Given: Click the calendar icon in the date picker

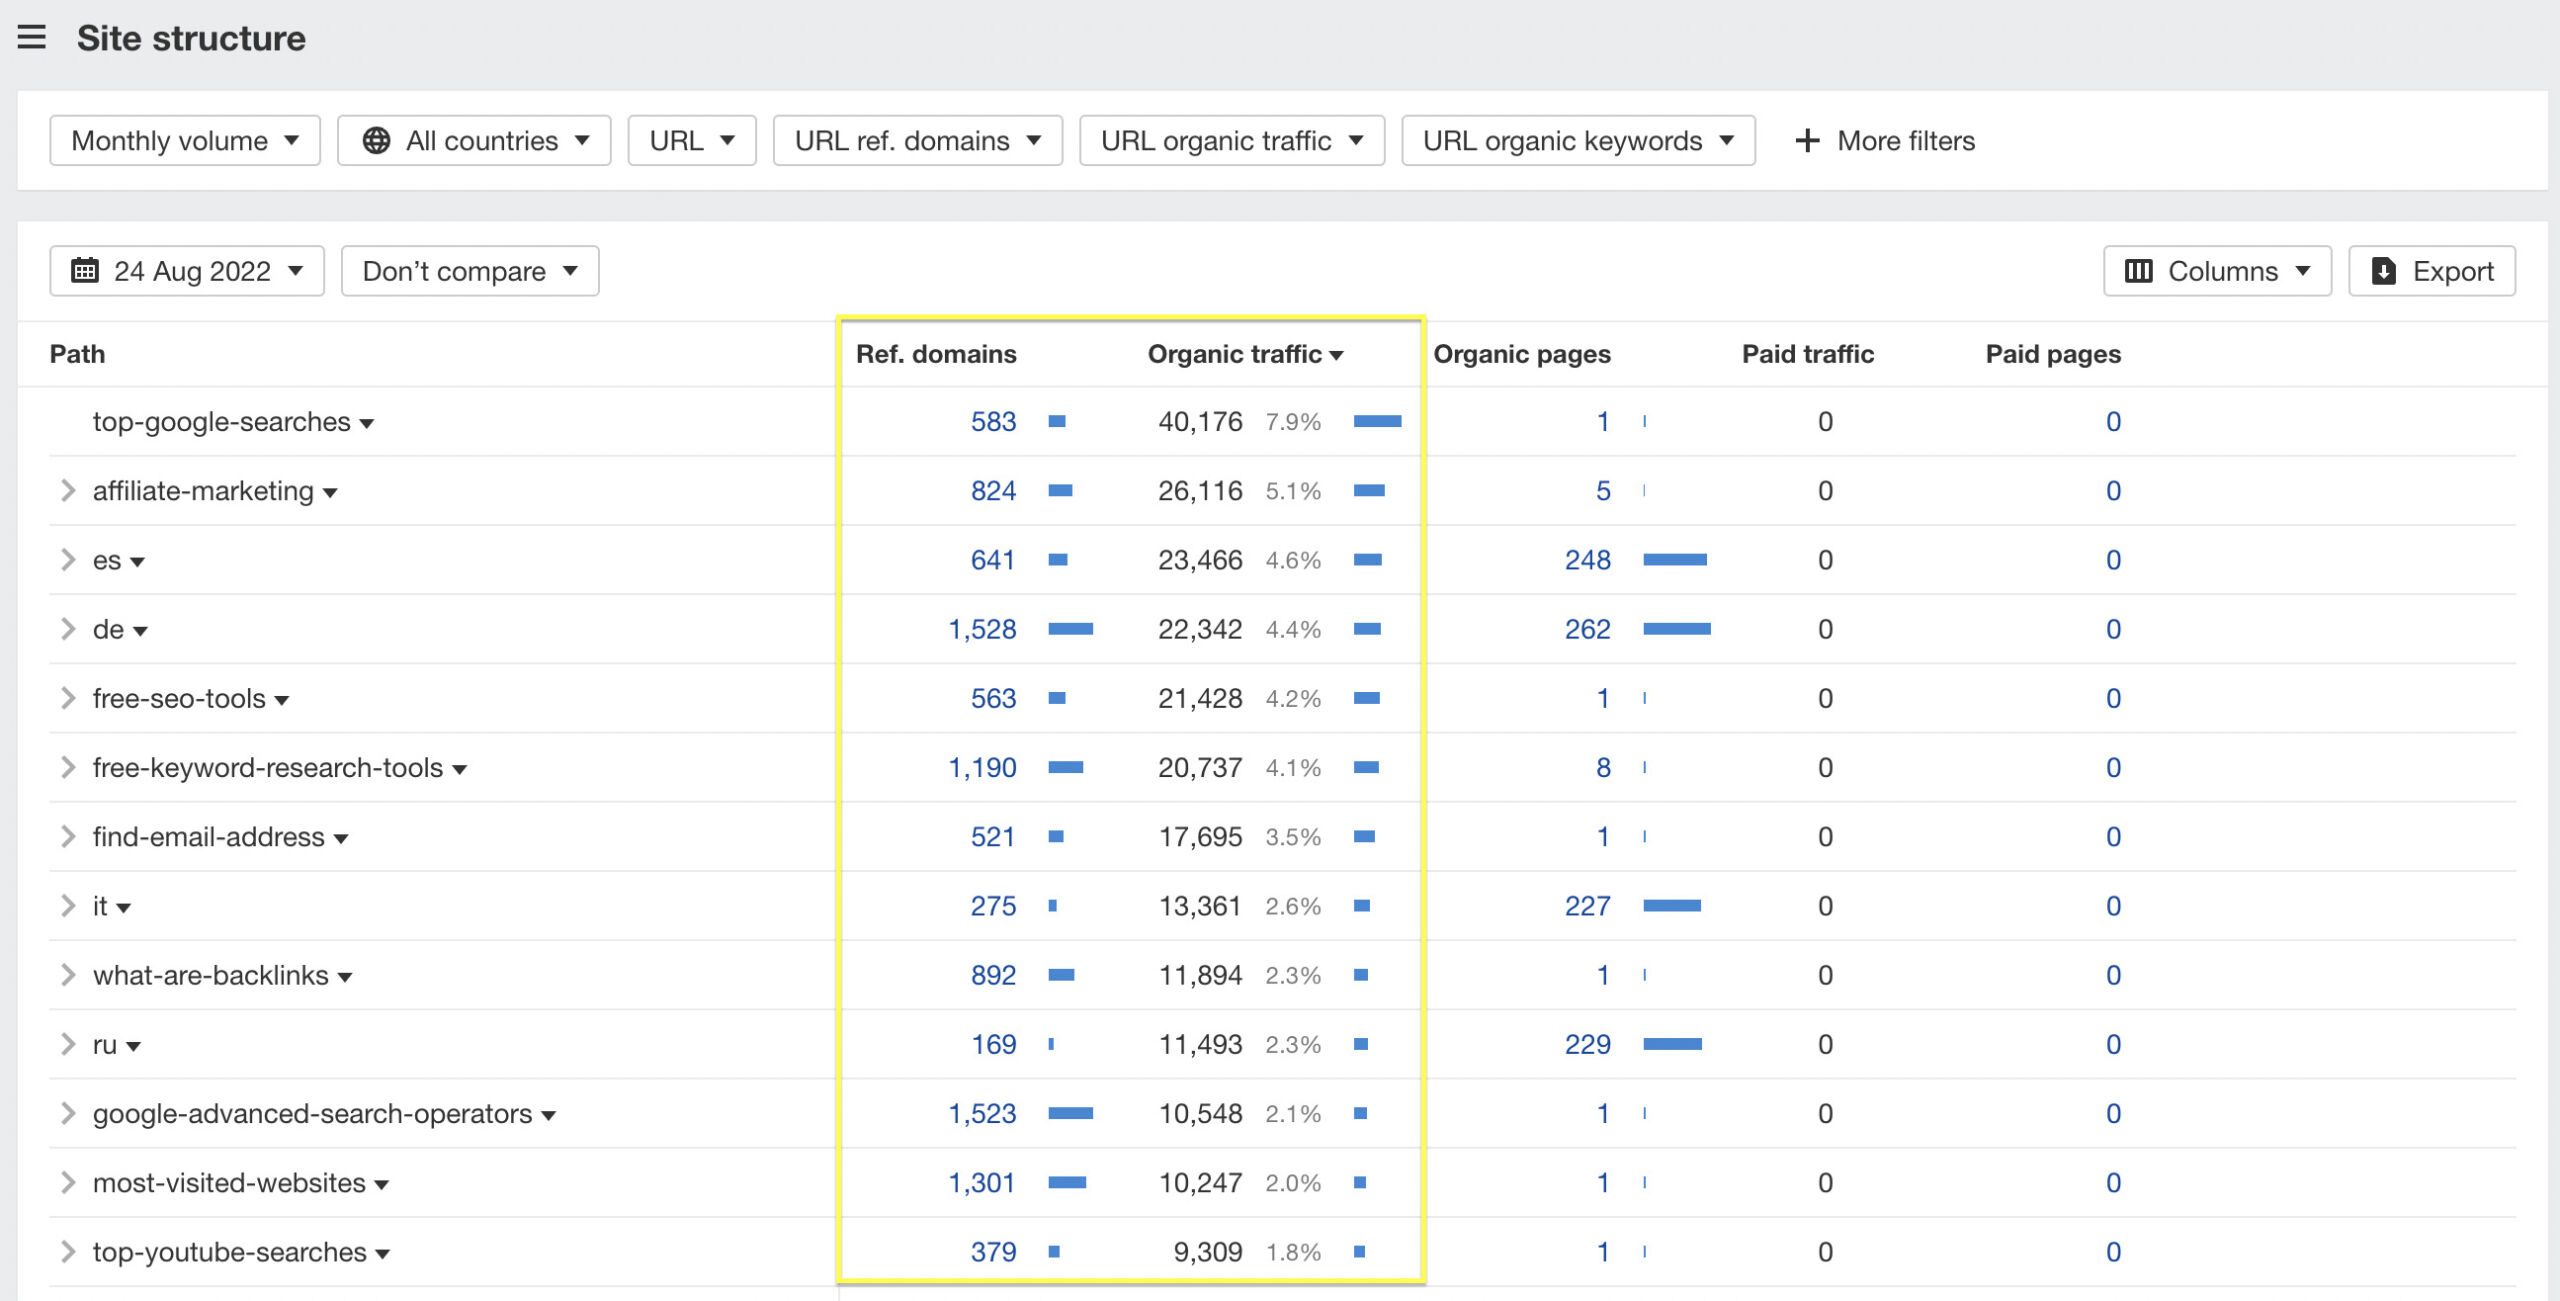Looking at the screenshot, I should (x=85, y=270).
